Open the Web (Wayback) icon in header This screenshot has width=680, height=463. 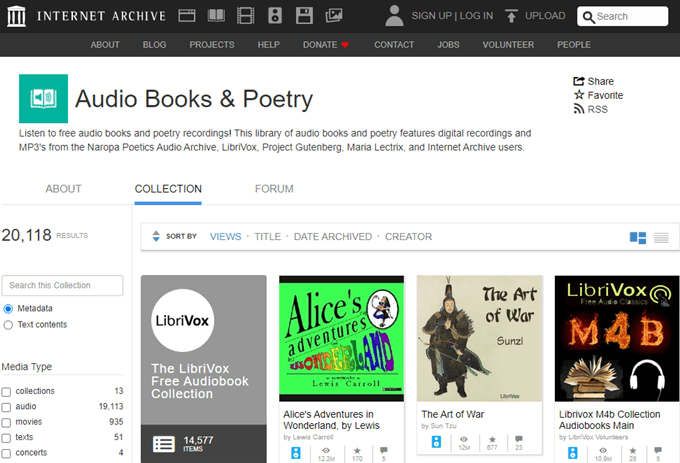[x=186, y=16]
